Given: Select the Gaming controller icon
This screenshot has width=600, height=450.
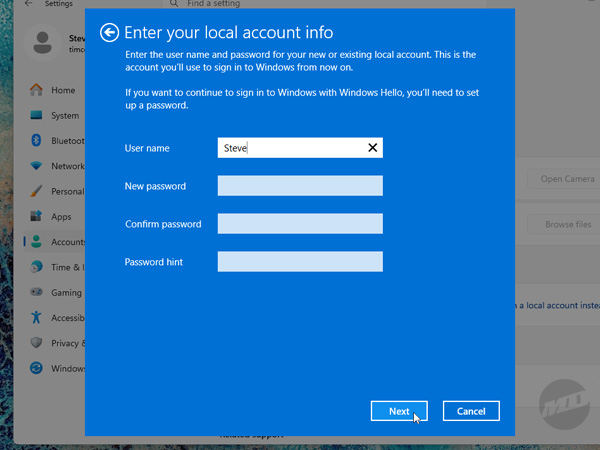Looking at the screenshot, I should click(37, 293).
